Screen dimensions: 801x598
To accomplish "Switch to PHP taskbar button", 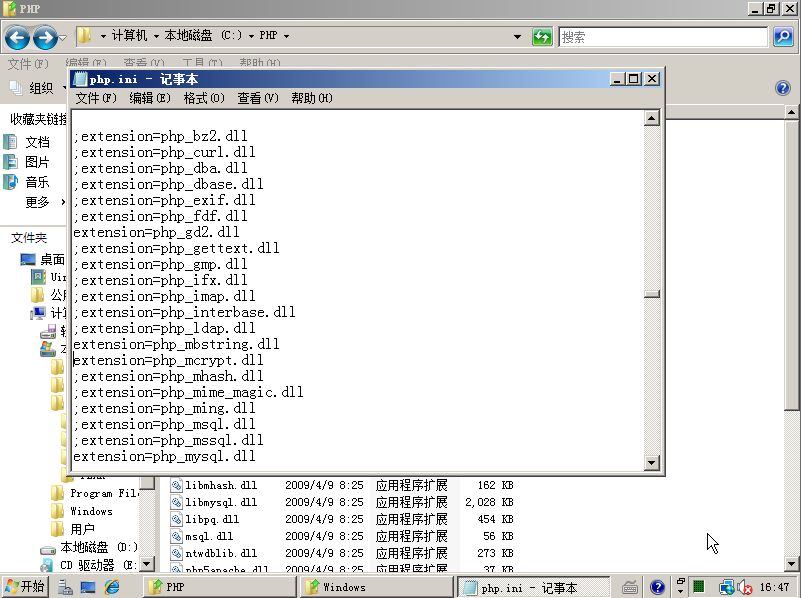I will click(x=218, y=587).
